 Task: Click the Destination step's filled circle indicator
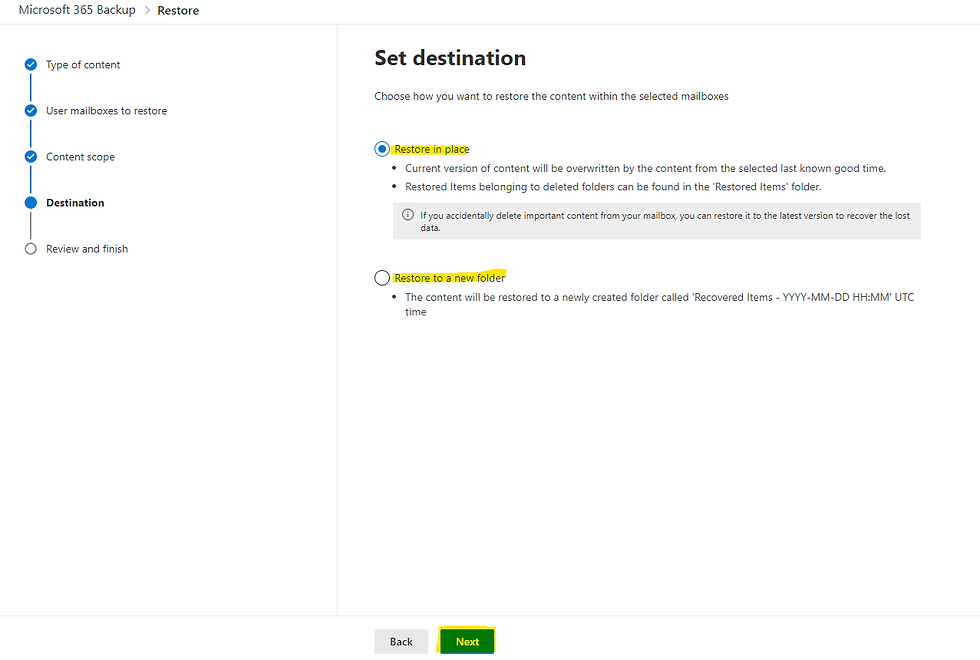(x=31, y=203)
